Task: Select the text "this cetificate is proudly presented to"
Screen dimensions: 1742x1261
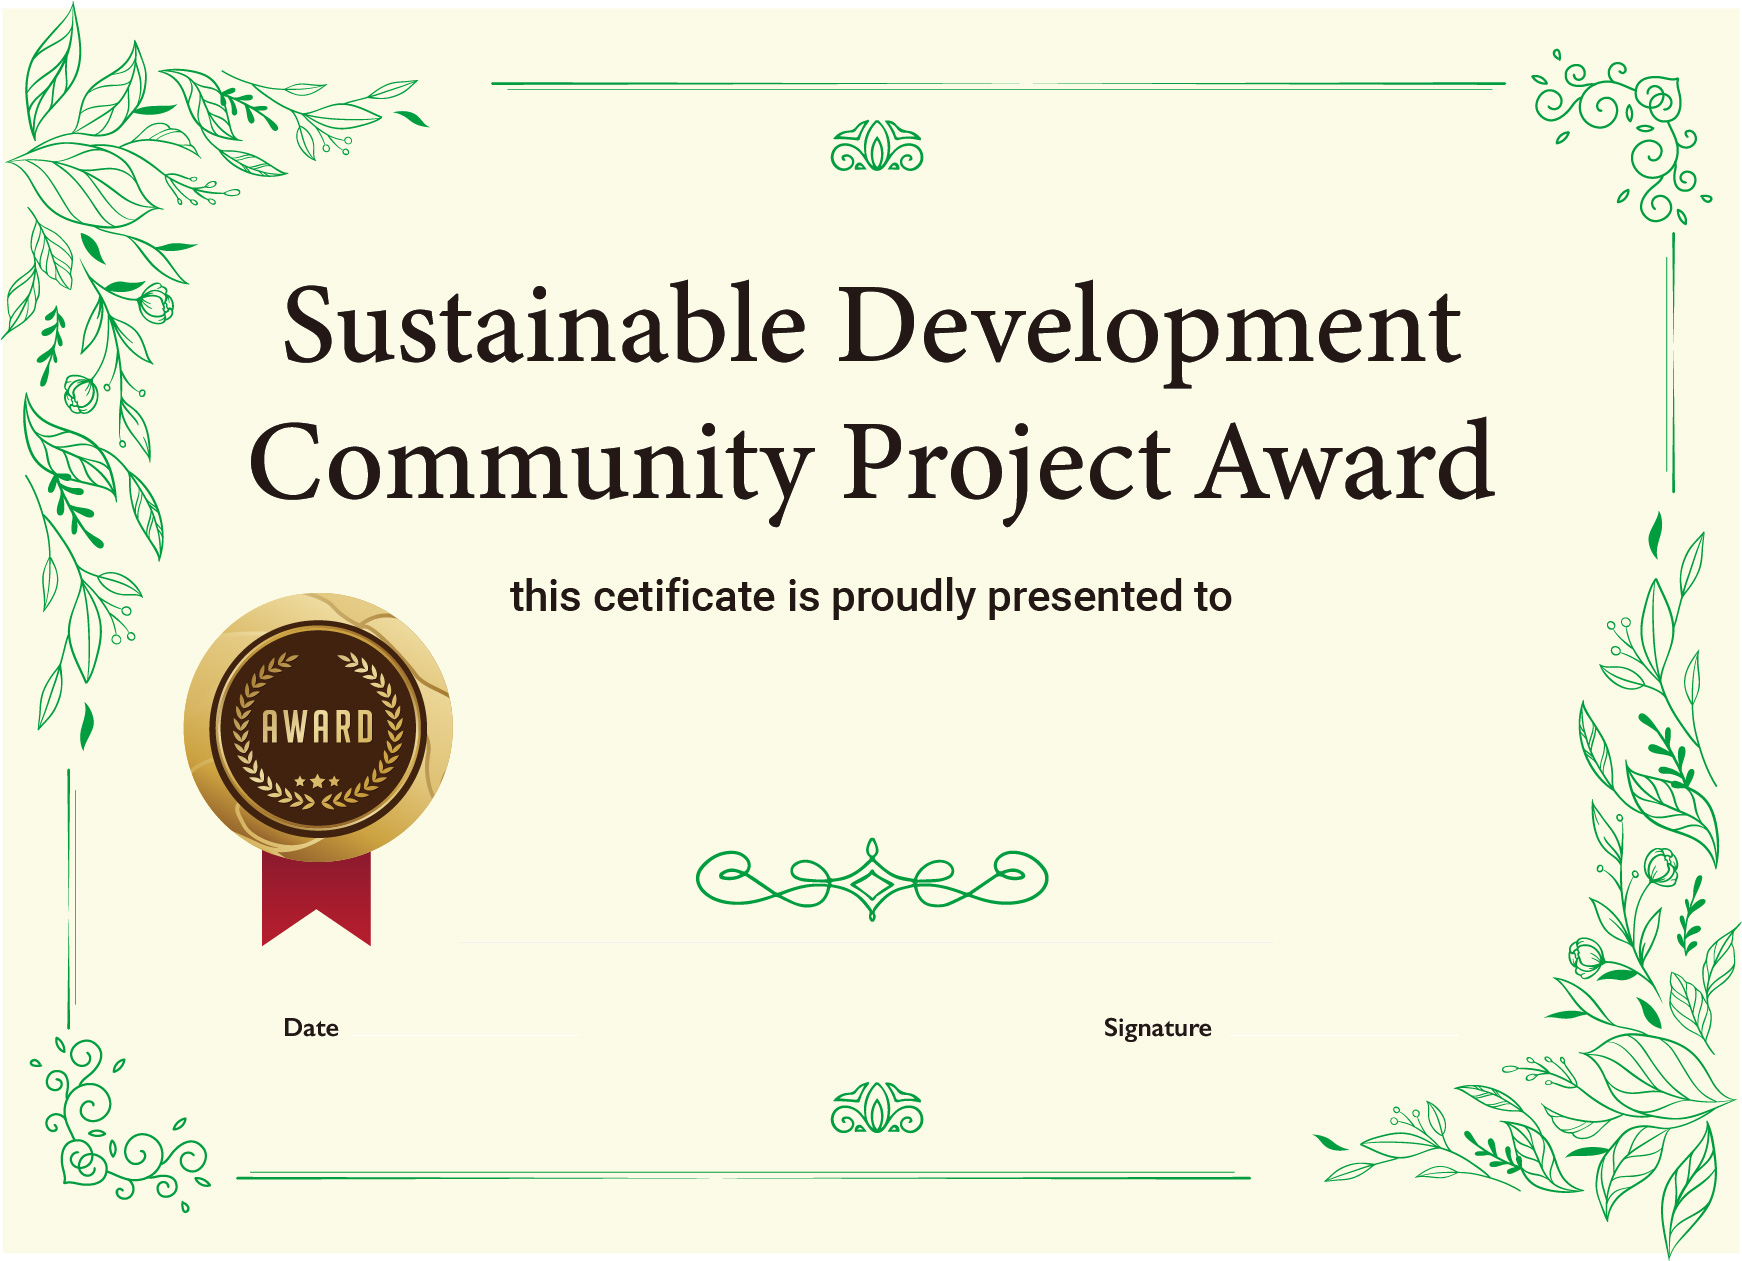Action: tap(871, 597)
